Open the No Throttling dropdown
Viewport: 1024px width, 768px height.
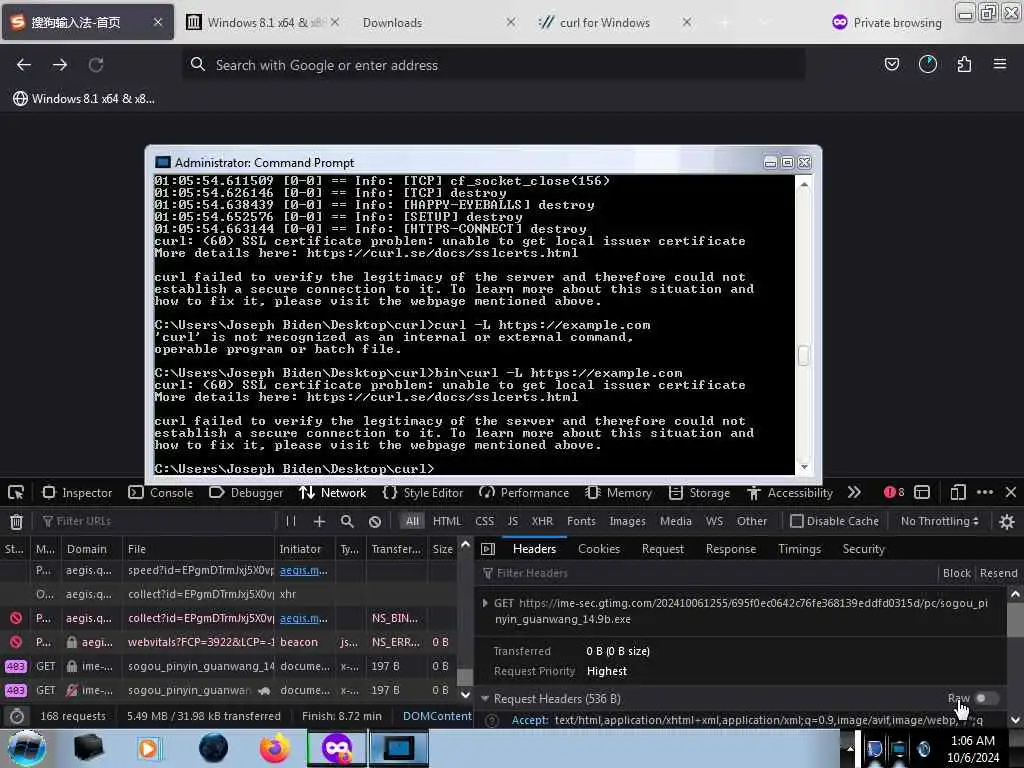(x=939, y=521)
